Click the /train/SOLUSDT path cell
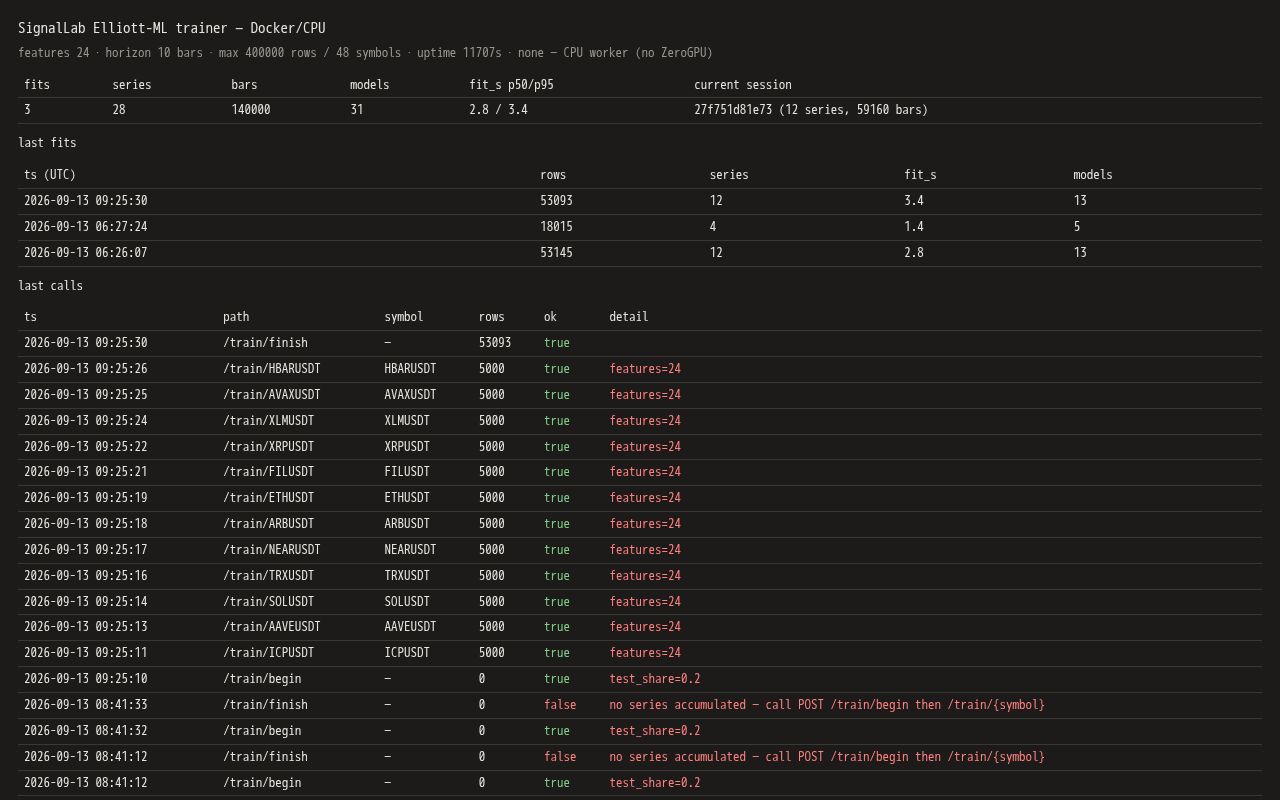 pos(268,602)
